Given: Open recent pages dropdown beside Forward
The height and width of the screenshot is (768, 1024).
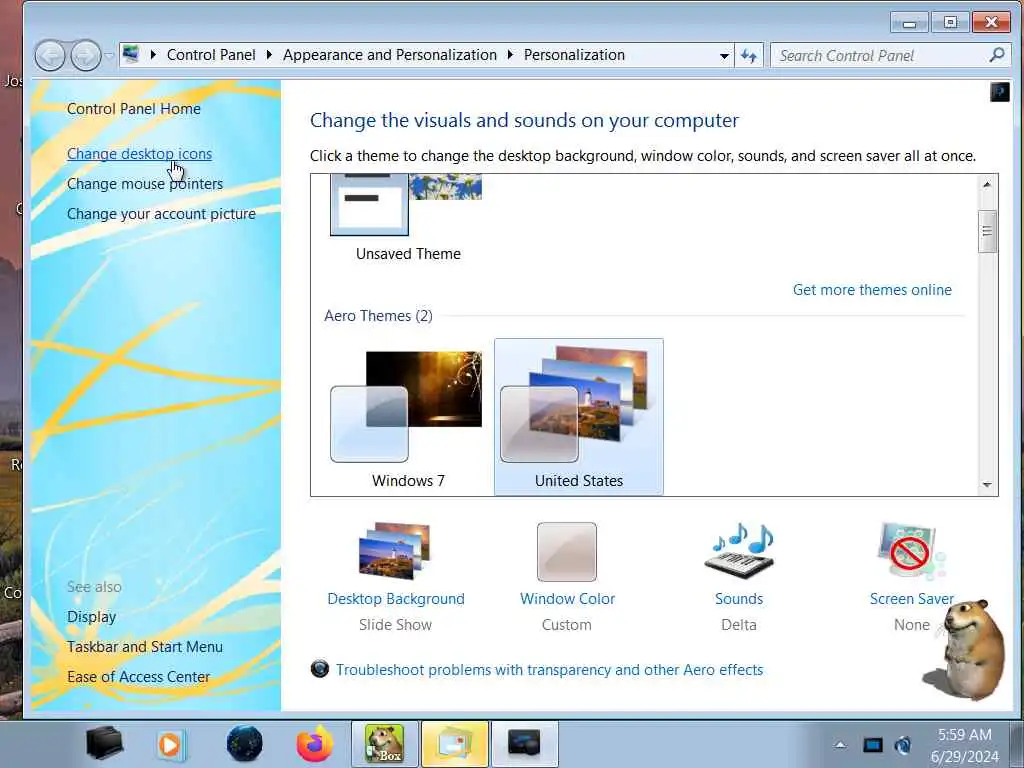Looking at the screenshot, I should point(109,56).
